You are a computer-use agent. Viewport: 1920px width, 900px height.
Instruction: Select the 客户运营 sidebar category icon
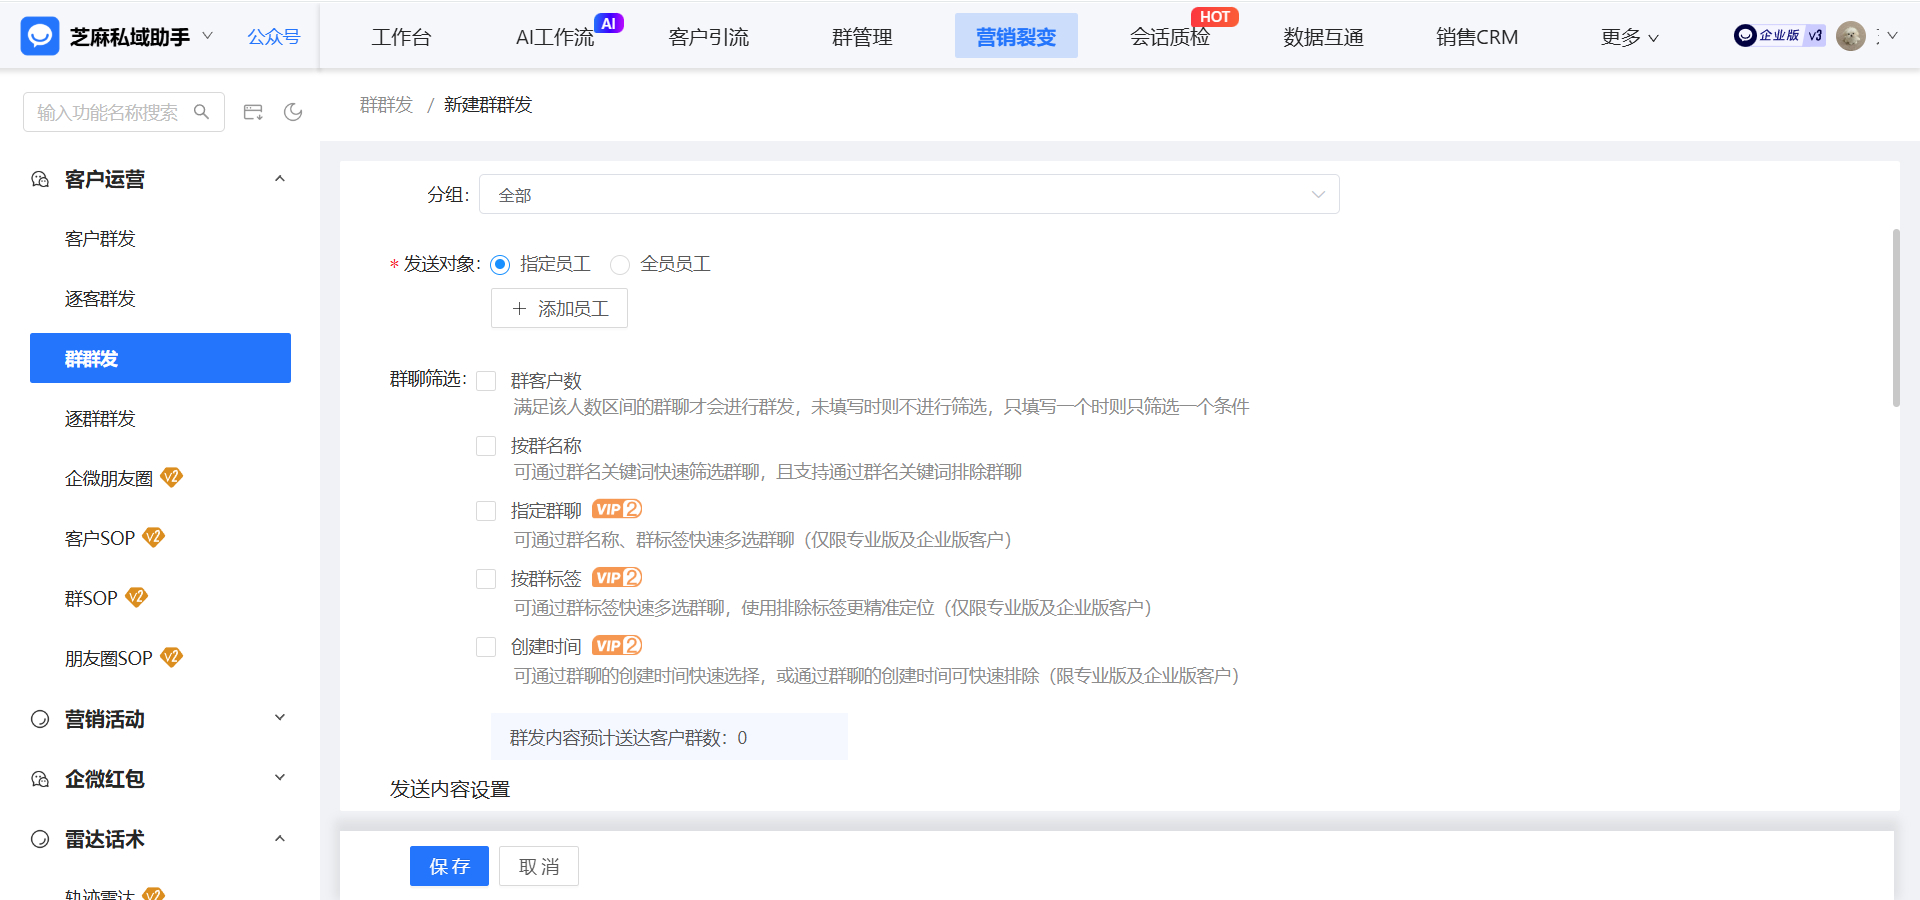pyautogui.click(x=39, y=179)
